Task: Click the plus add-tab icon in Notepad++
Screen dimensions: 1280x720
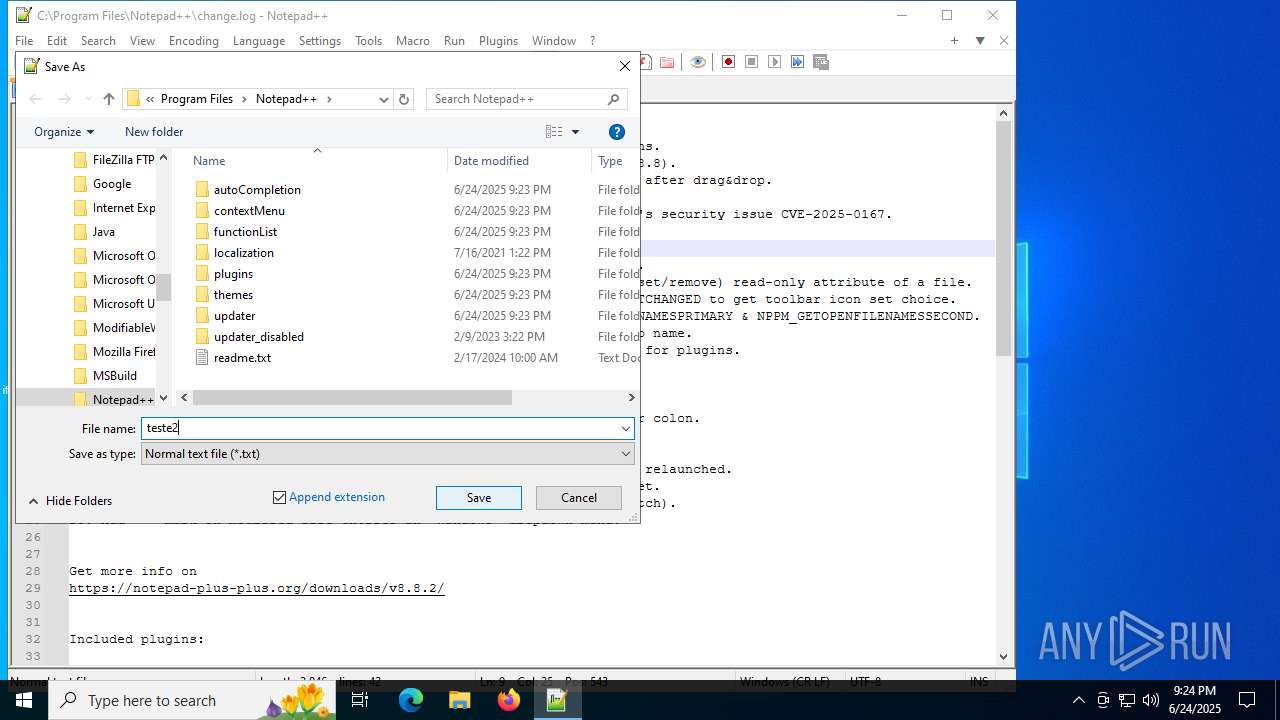Action: tap(954, 41)
